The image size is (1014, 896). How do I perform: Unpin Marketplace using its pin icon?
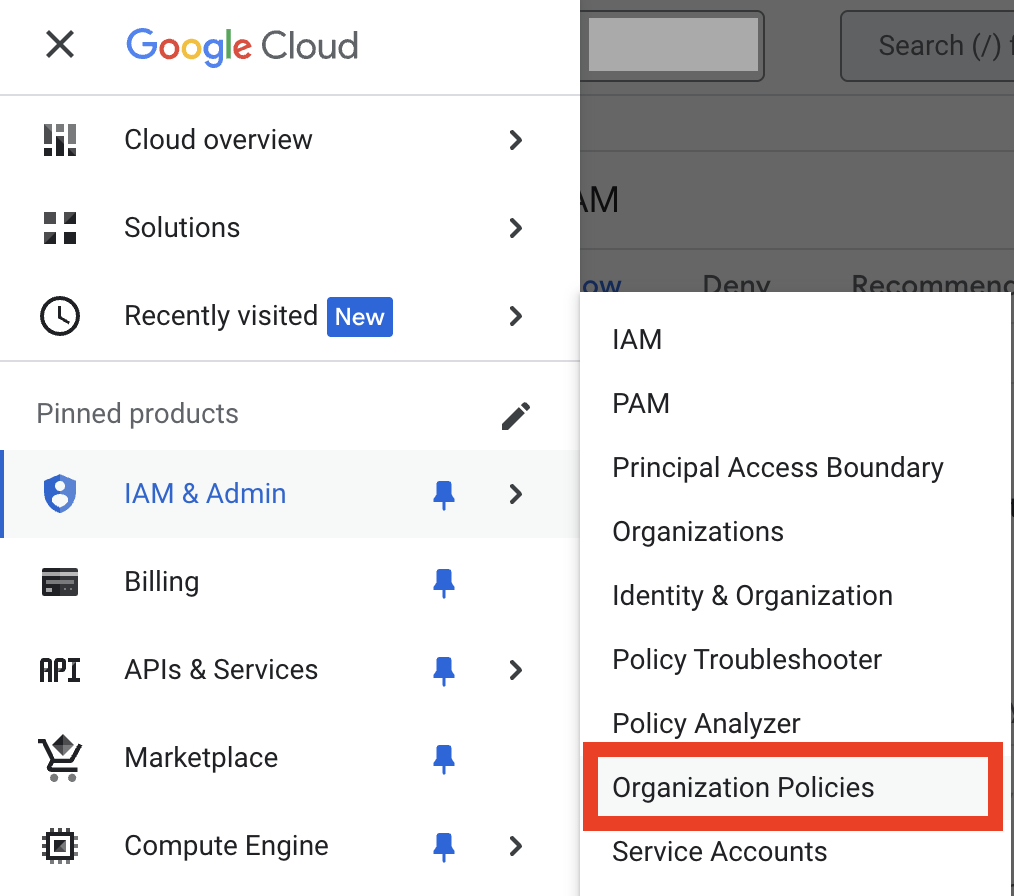click(x=444, y=759)
